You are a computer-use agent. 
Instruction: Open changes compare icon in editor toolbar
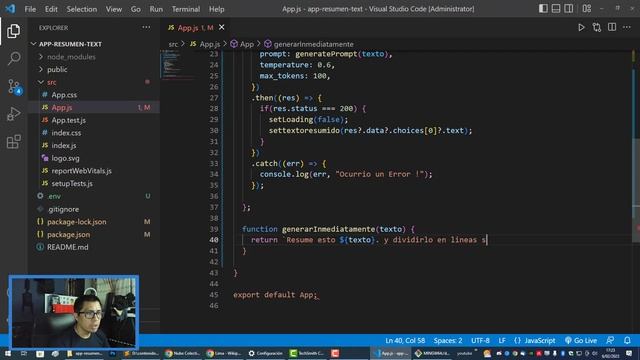pyautogui.click(x=596, y=27)
